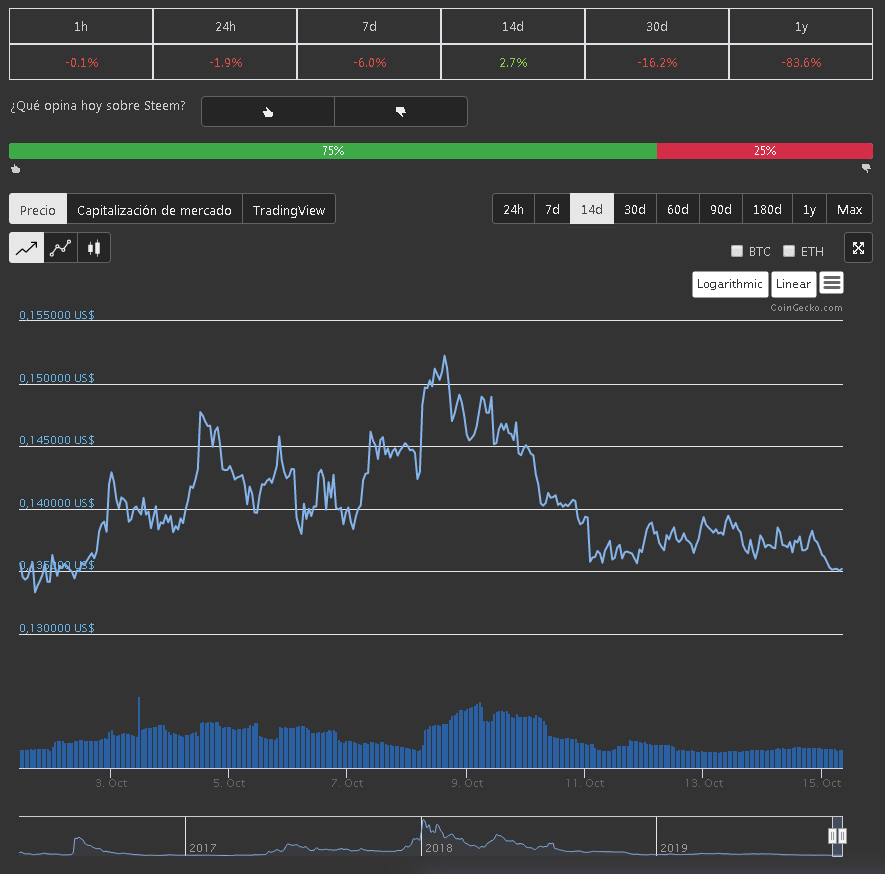Viewport: 885px width, 874px height.
Task: Enable the ETH comparison checkbox
Action: coord(789,251)
